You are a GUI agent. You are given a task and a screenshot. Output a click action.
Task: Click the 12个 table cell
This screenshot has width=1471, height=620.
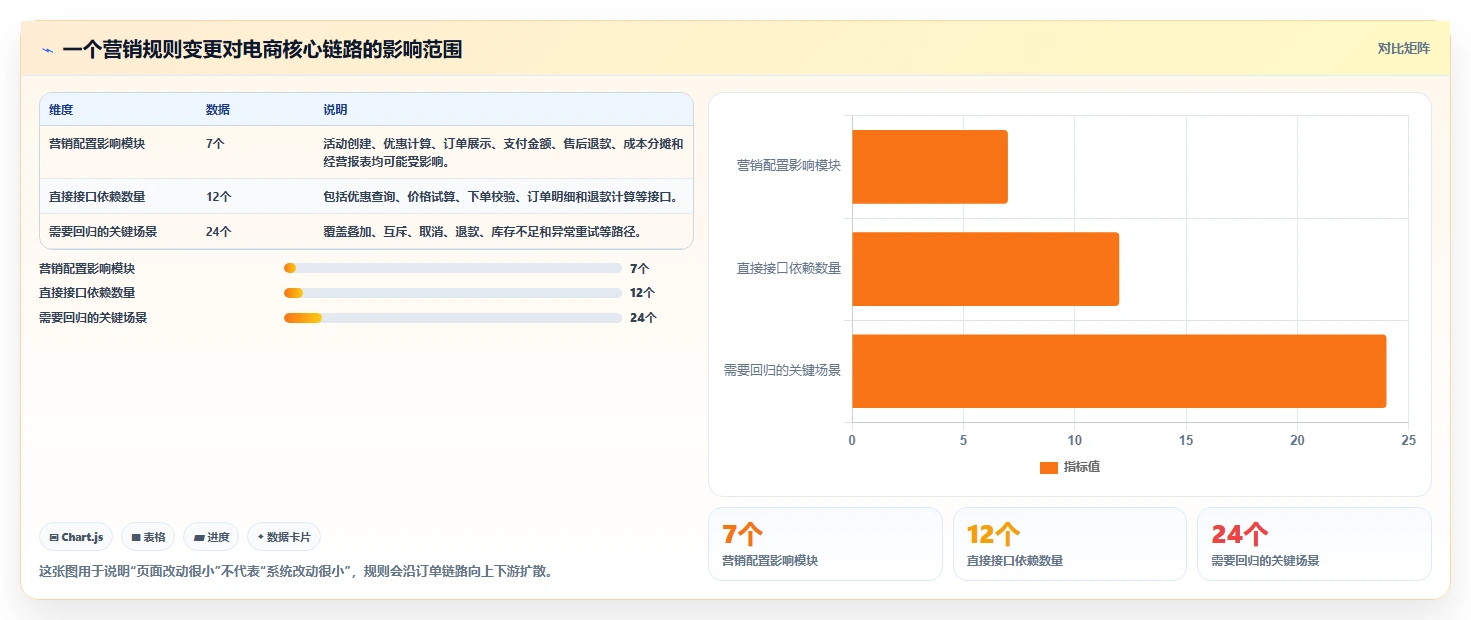(x=219, y=197)
